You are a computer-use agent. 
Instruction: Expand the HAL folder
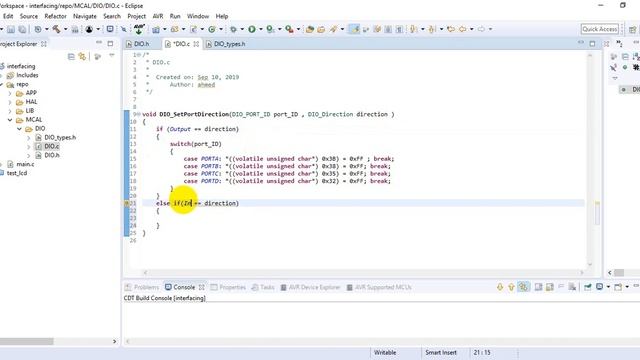click(10, 102)
